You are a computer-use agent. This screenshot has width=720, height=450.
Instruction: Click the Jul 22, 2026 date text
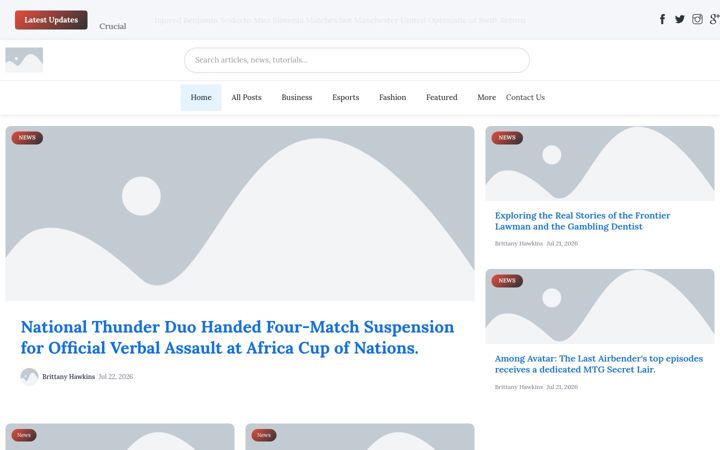pos(116,377)
